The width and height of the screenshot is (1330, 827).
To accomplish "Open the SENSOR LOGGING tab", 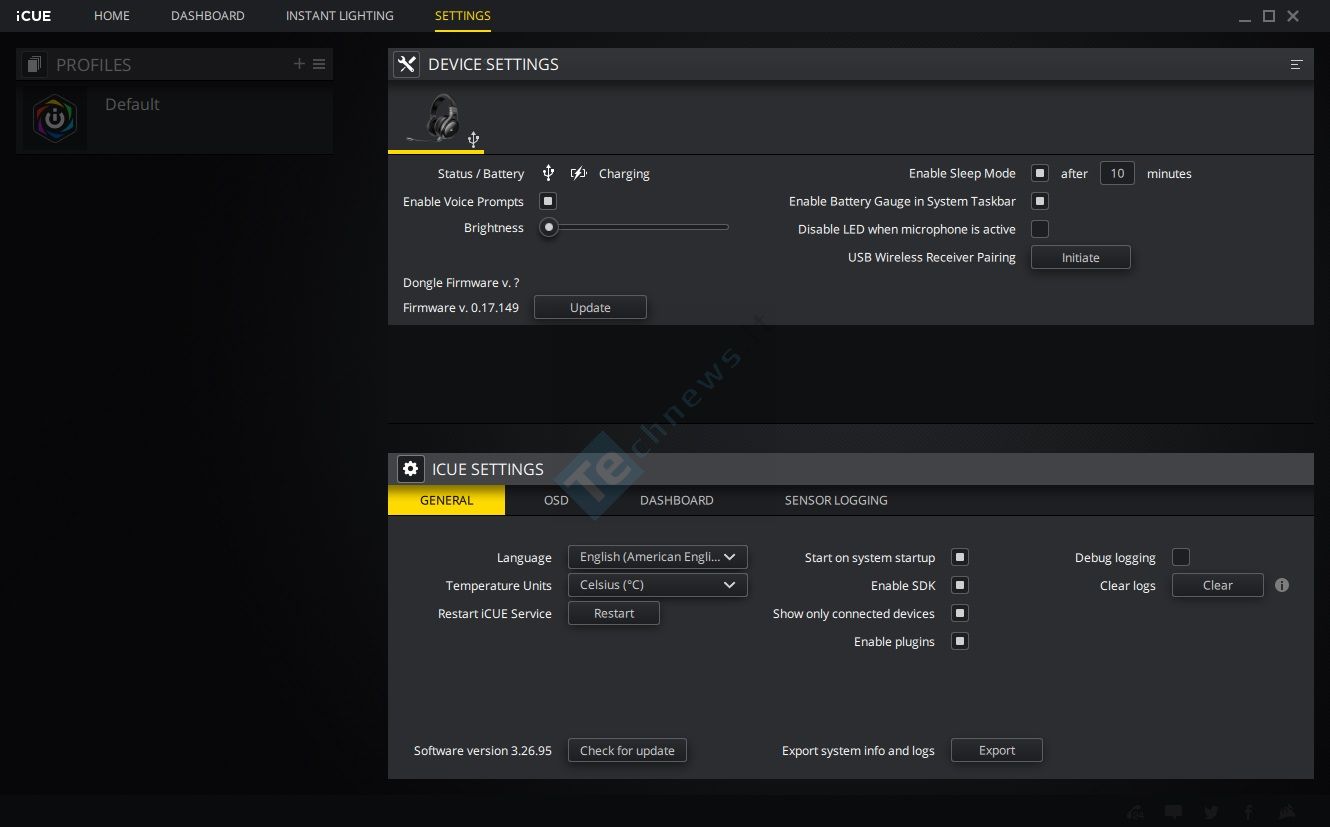I will (836, 500).
